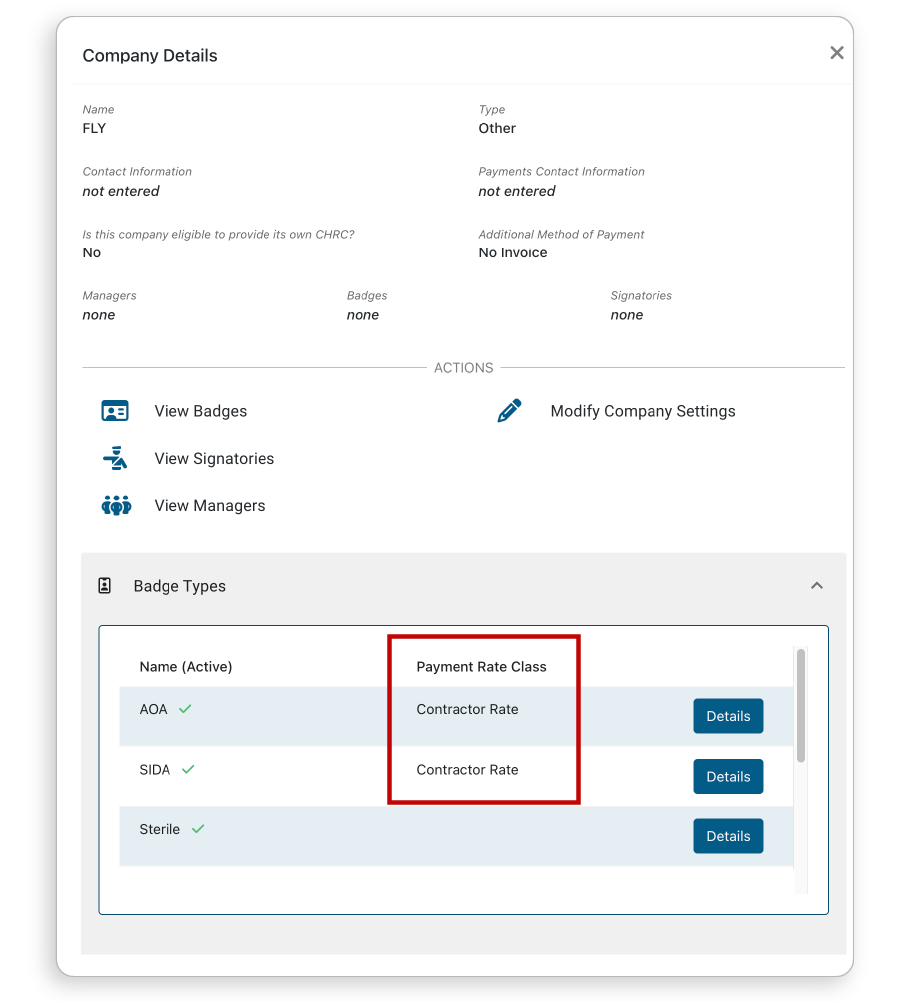
Task: Click the View Signatories person icon
Action: click(x=115, y=458)
